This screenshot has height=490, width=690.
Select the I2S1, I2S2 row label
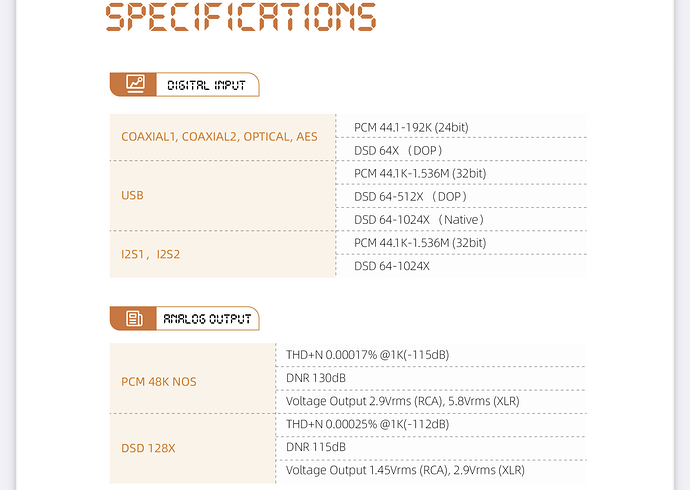tap(150, 254)
